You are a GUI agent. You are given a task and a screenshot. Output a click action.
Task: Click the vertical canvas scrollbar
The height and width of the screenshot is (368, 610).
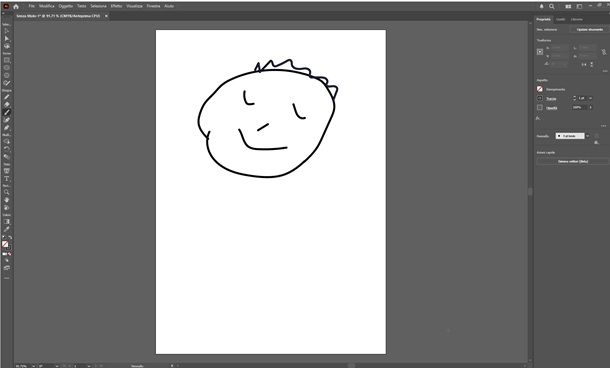click(x=529, y=192)
